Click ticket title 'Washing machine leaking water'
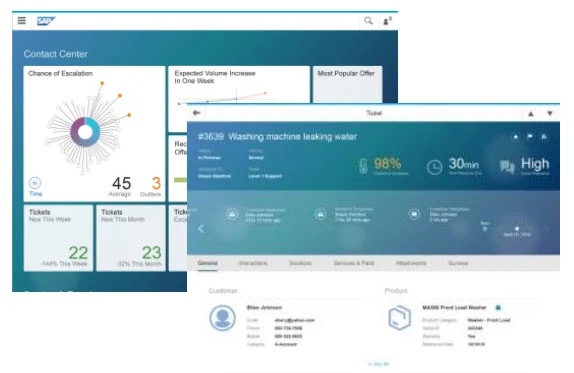This screenshot has height=373, width=574. (292, 137)
